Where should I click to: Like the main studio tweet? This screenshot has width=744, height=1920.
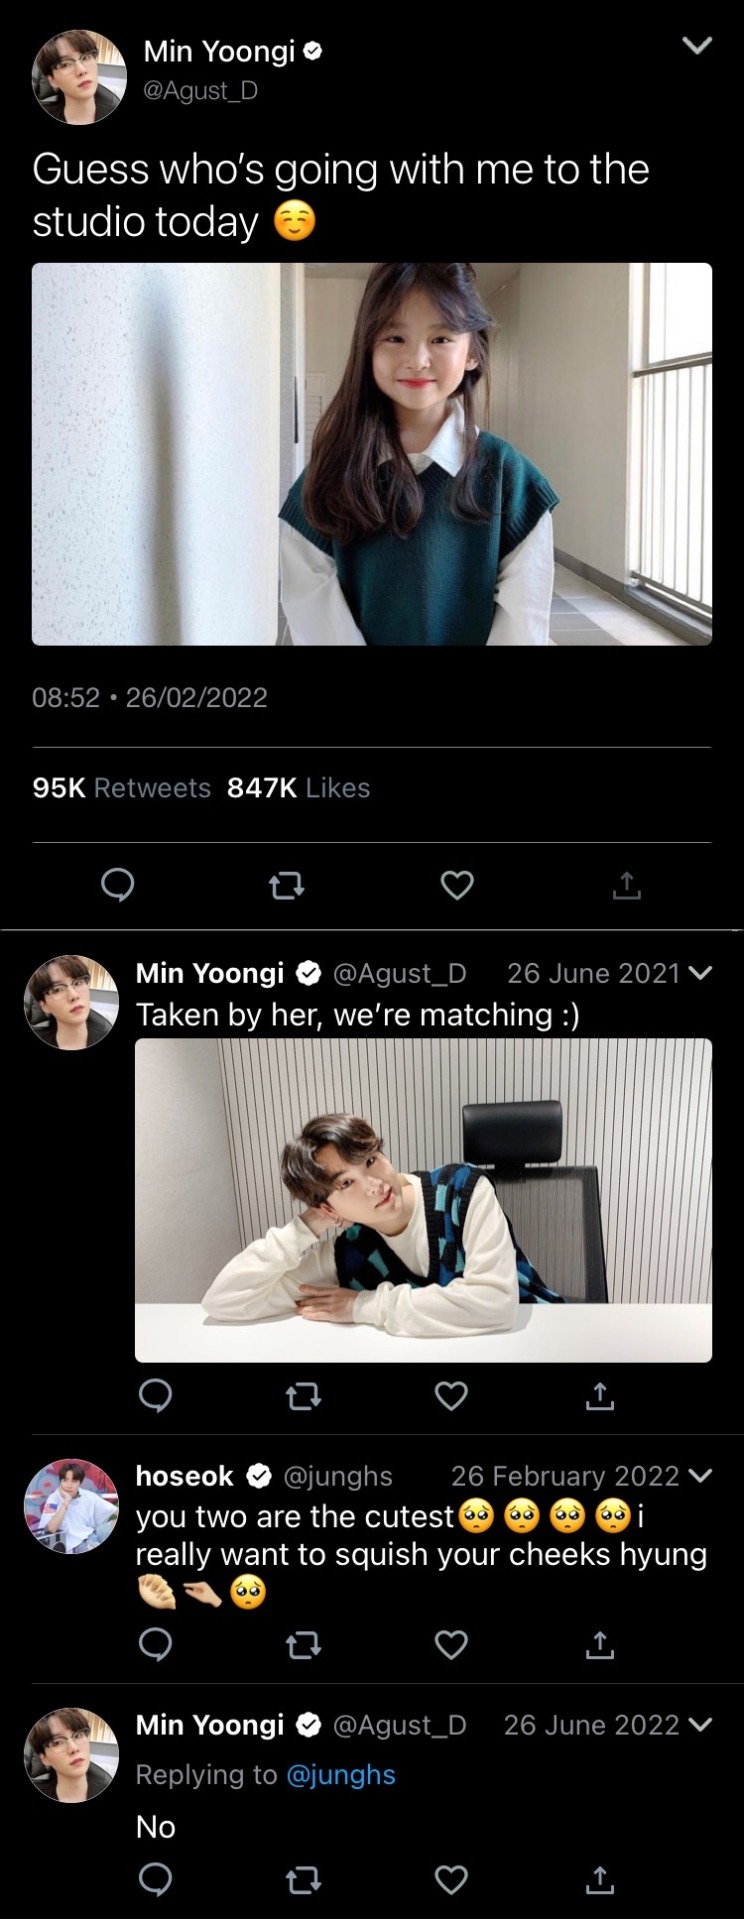coord(457,885)
